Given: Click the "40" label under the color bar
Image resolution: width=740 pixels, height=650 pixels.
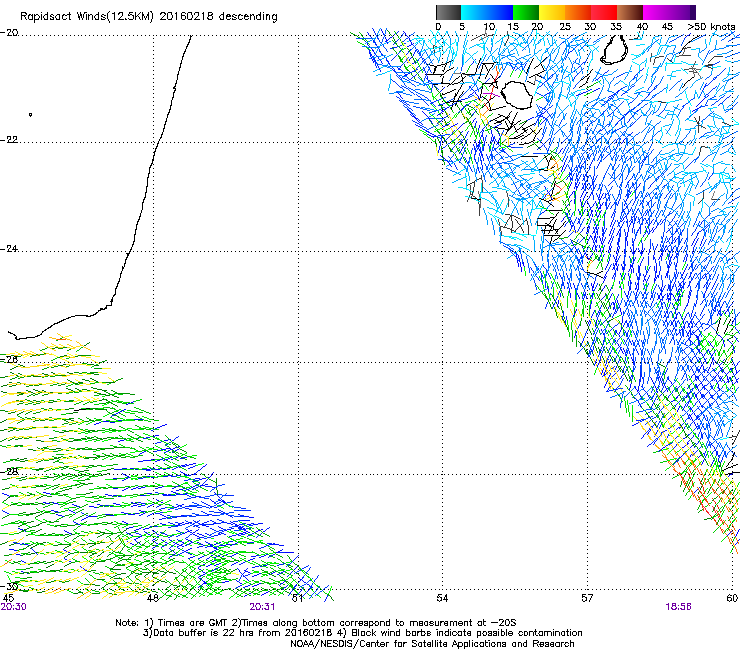Looking at the screenshot, I should (642, 27).
